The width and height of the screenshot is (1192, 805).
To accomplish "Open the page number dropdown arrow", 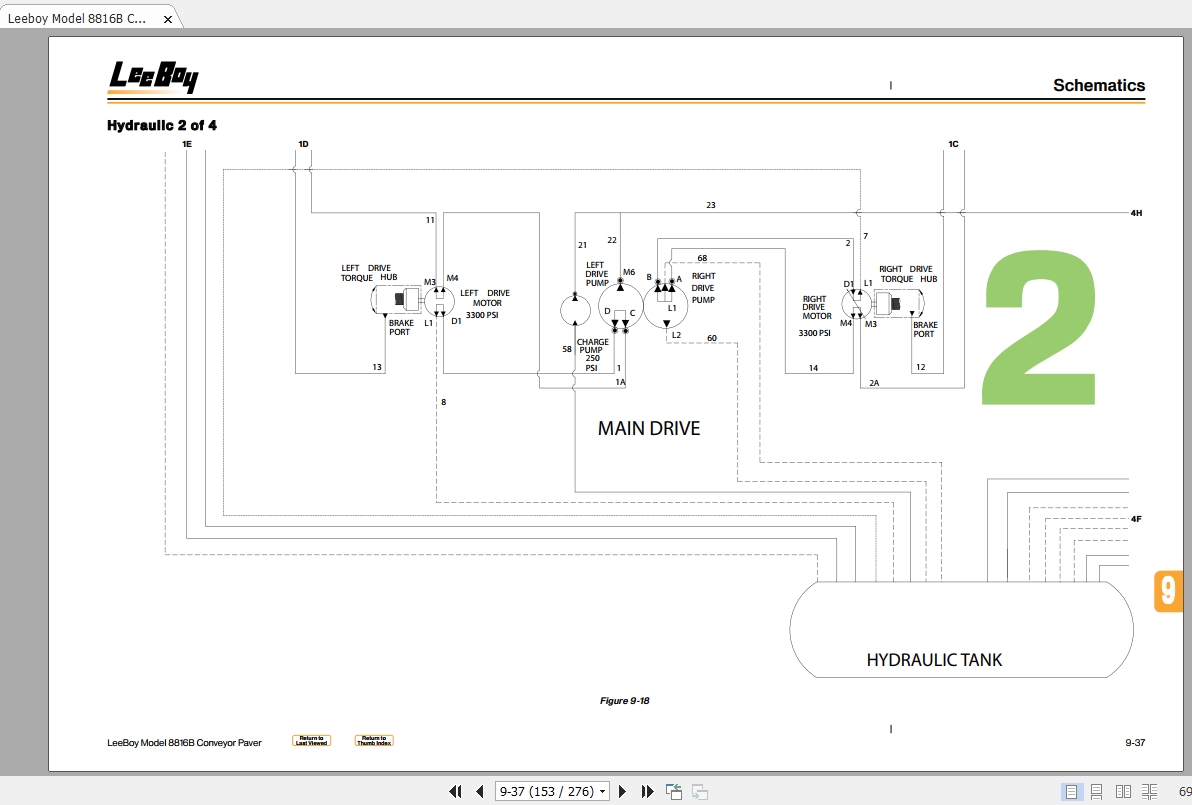I will (602, 791).
